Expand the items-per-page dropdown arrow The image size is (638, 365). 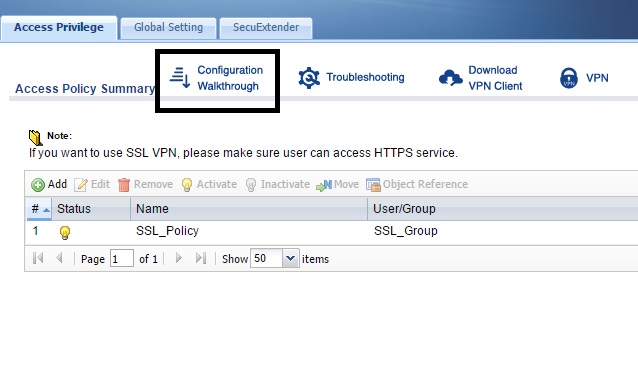[x=291, y=258]
